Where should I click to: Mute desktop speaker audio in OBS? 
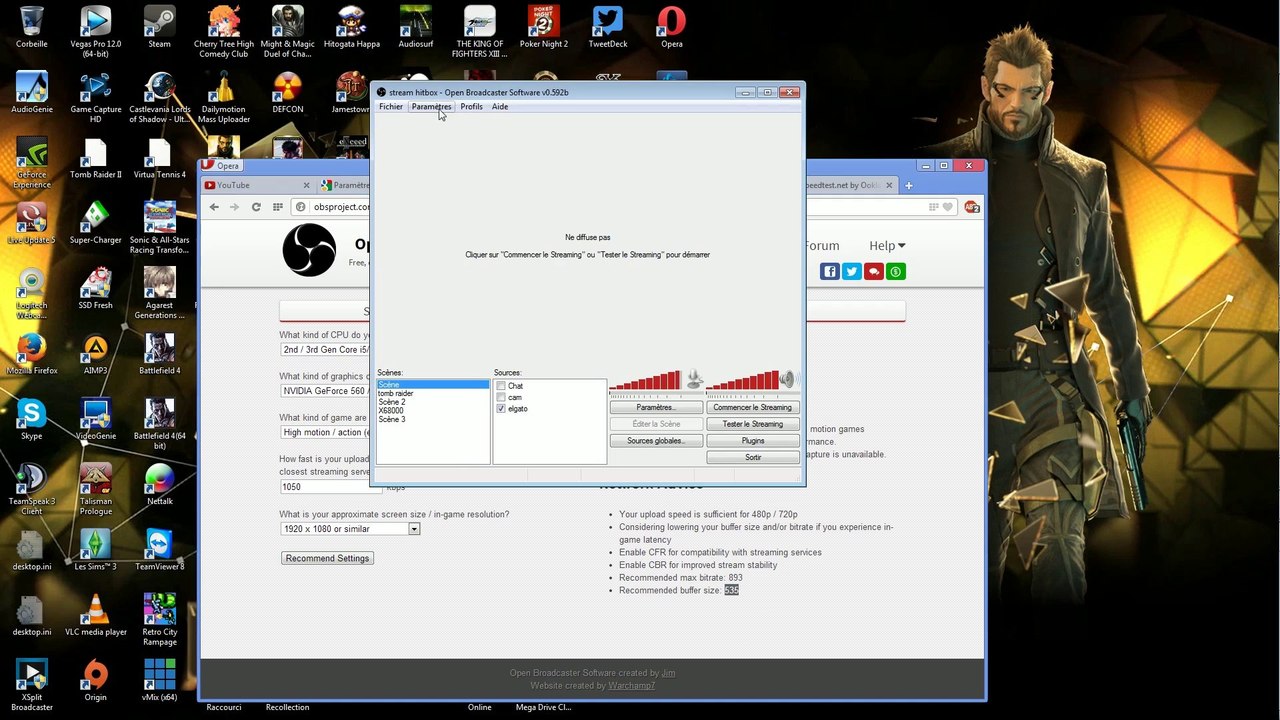click(x=788, y=380)
